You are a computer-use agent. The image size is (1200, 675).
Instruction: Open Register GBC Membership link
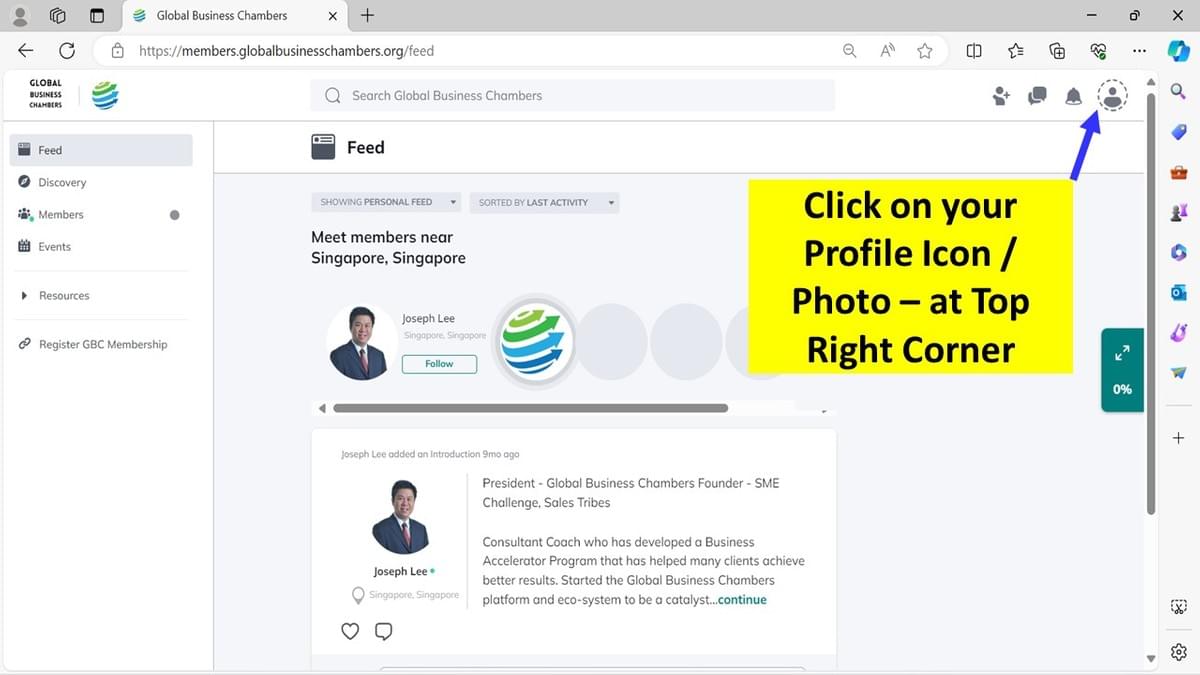(101, 344)
